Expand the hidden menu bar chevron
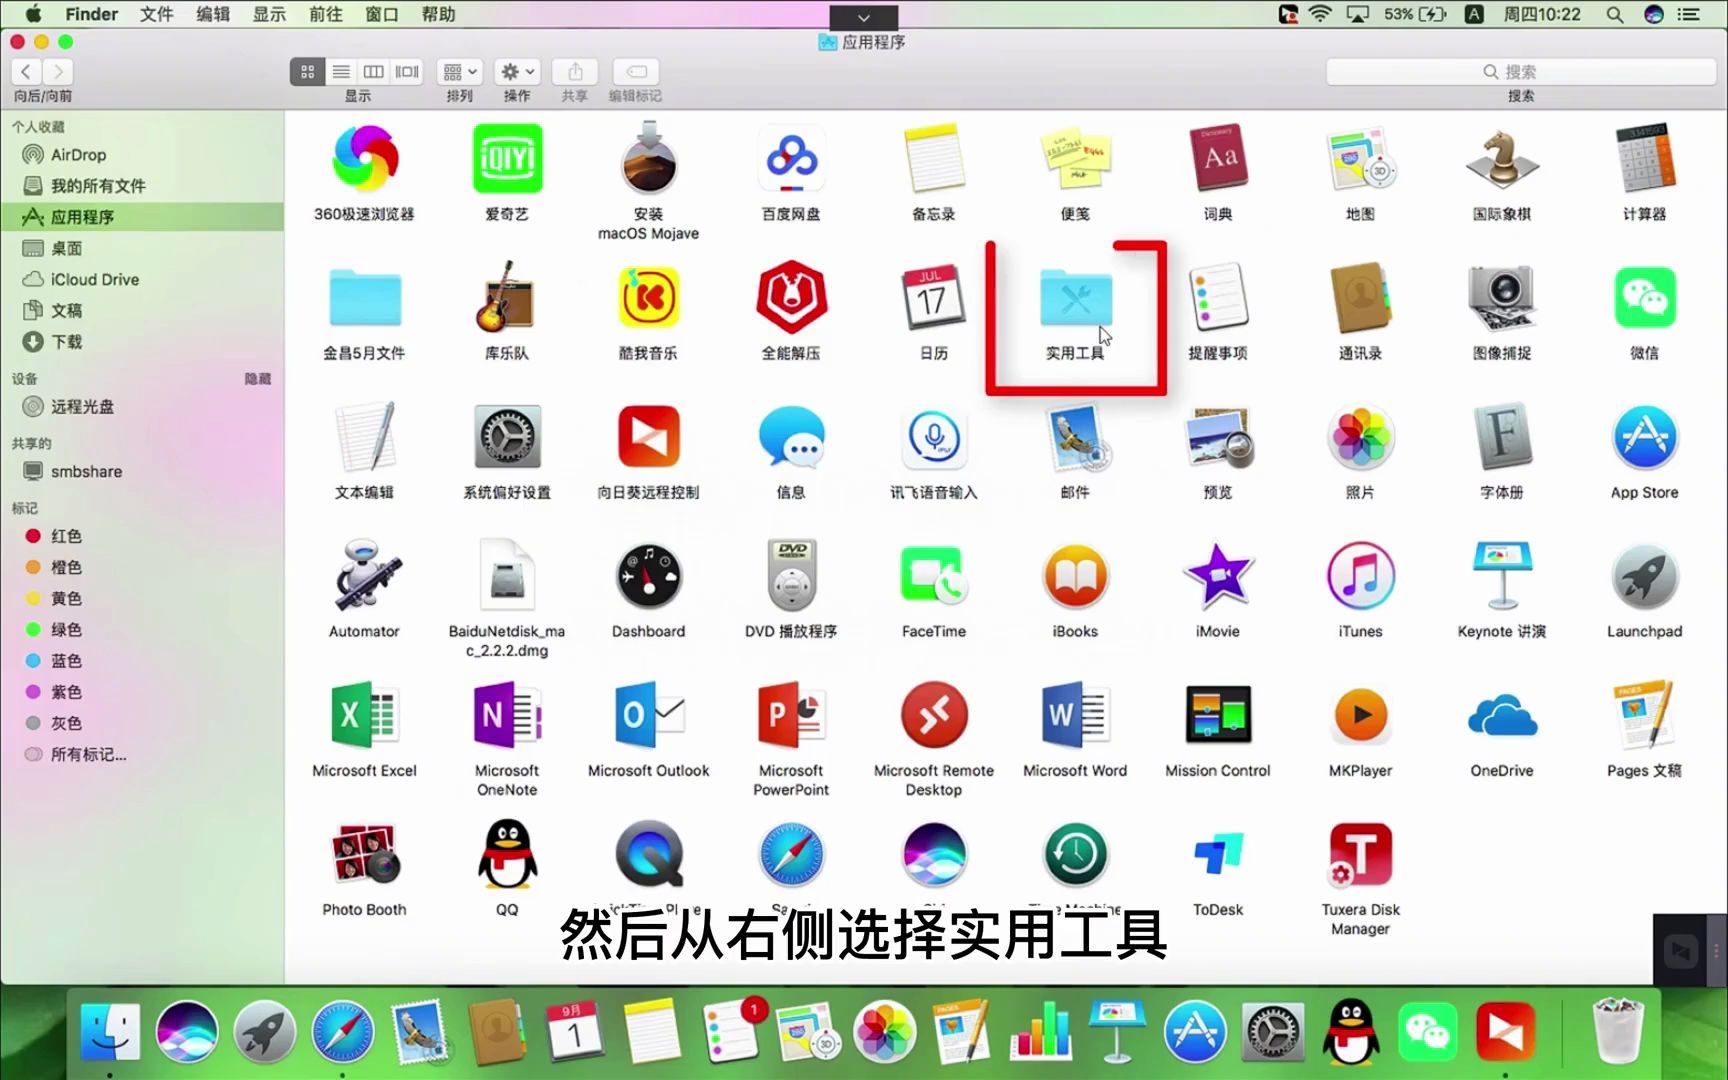This screenshot has width=1728, height=1080. coord(863,17)
